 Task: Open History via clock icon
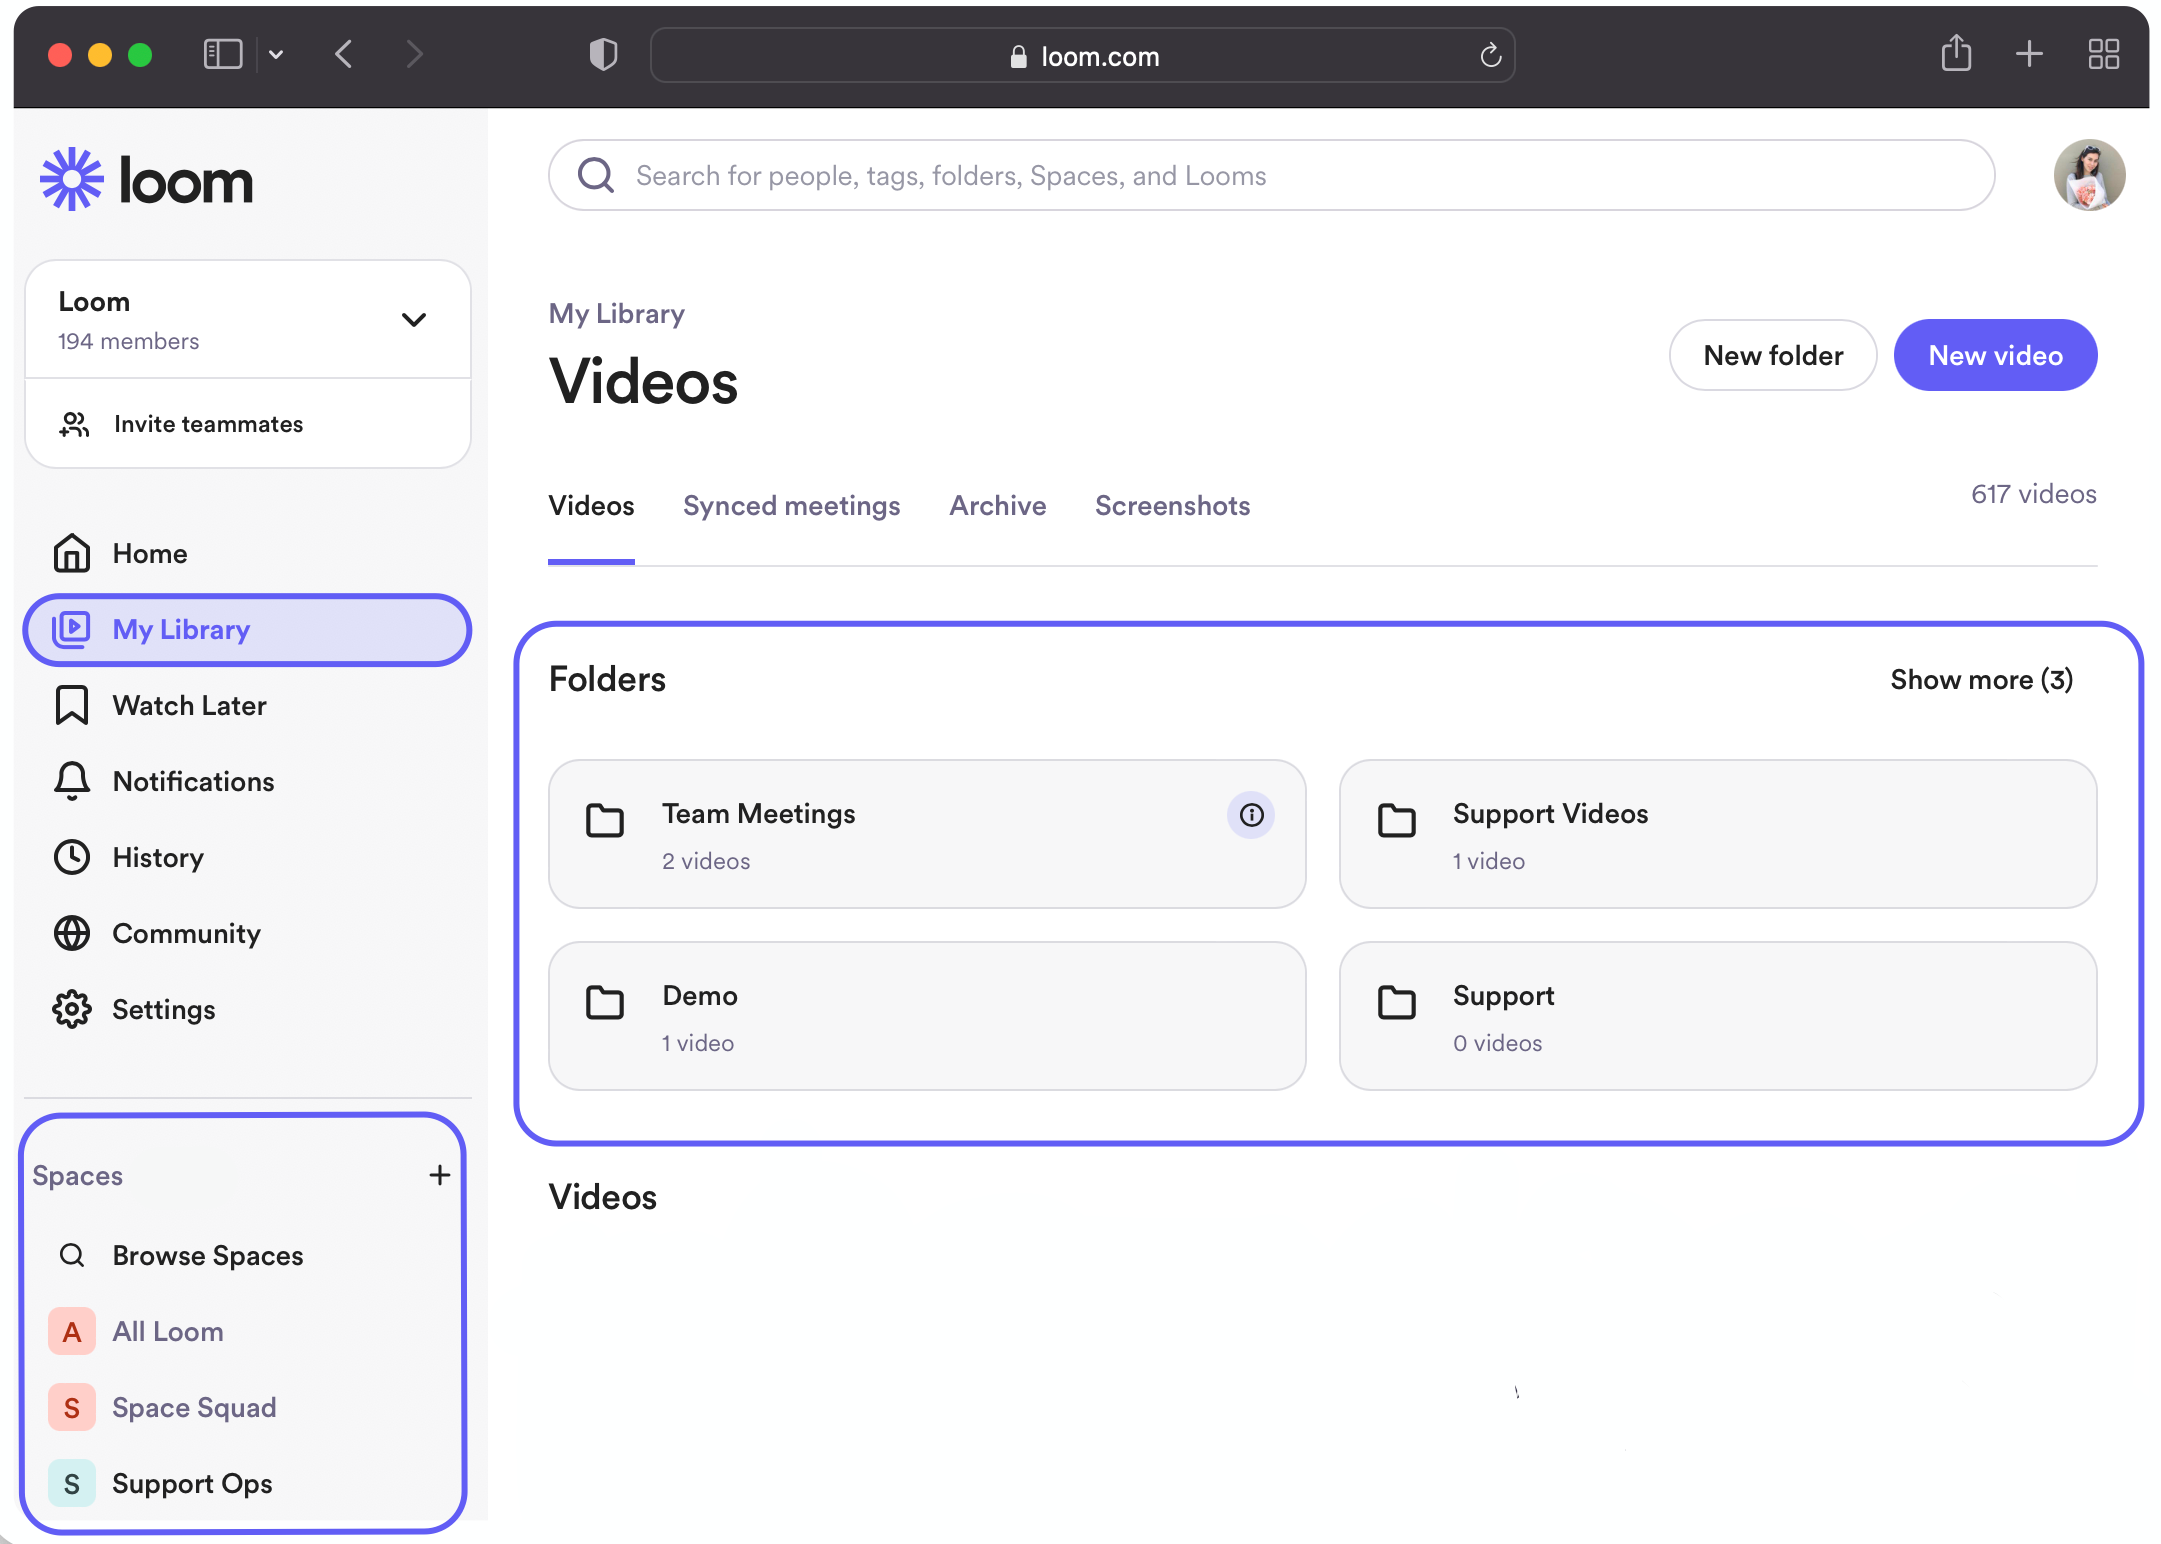click(x=72, y=857)
